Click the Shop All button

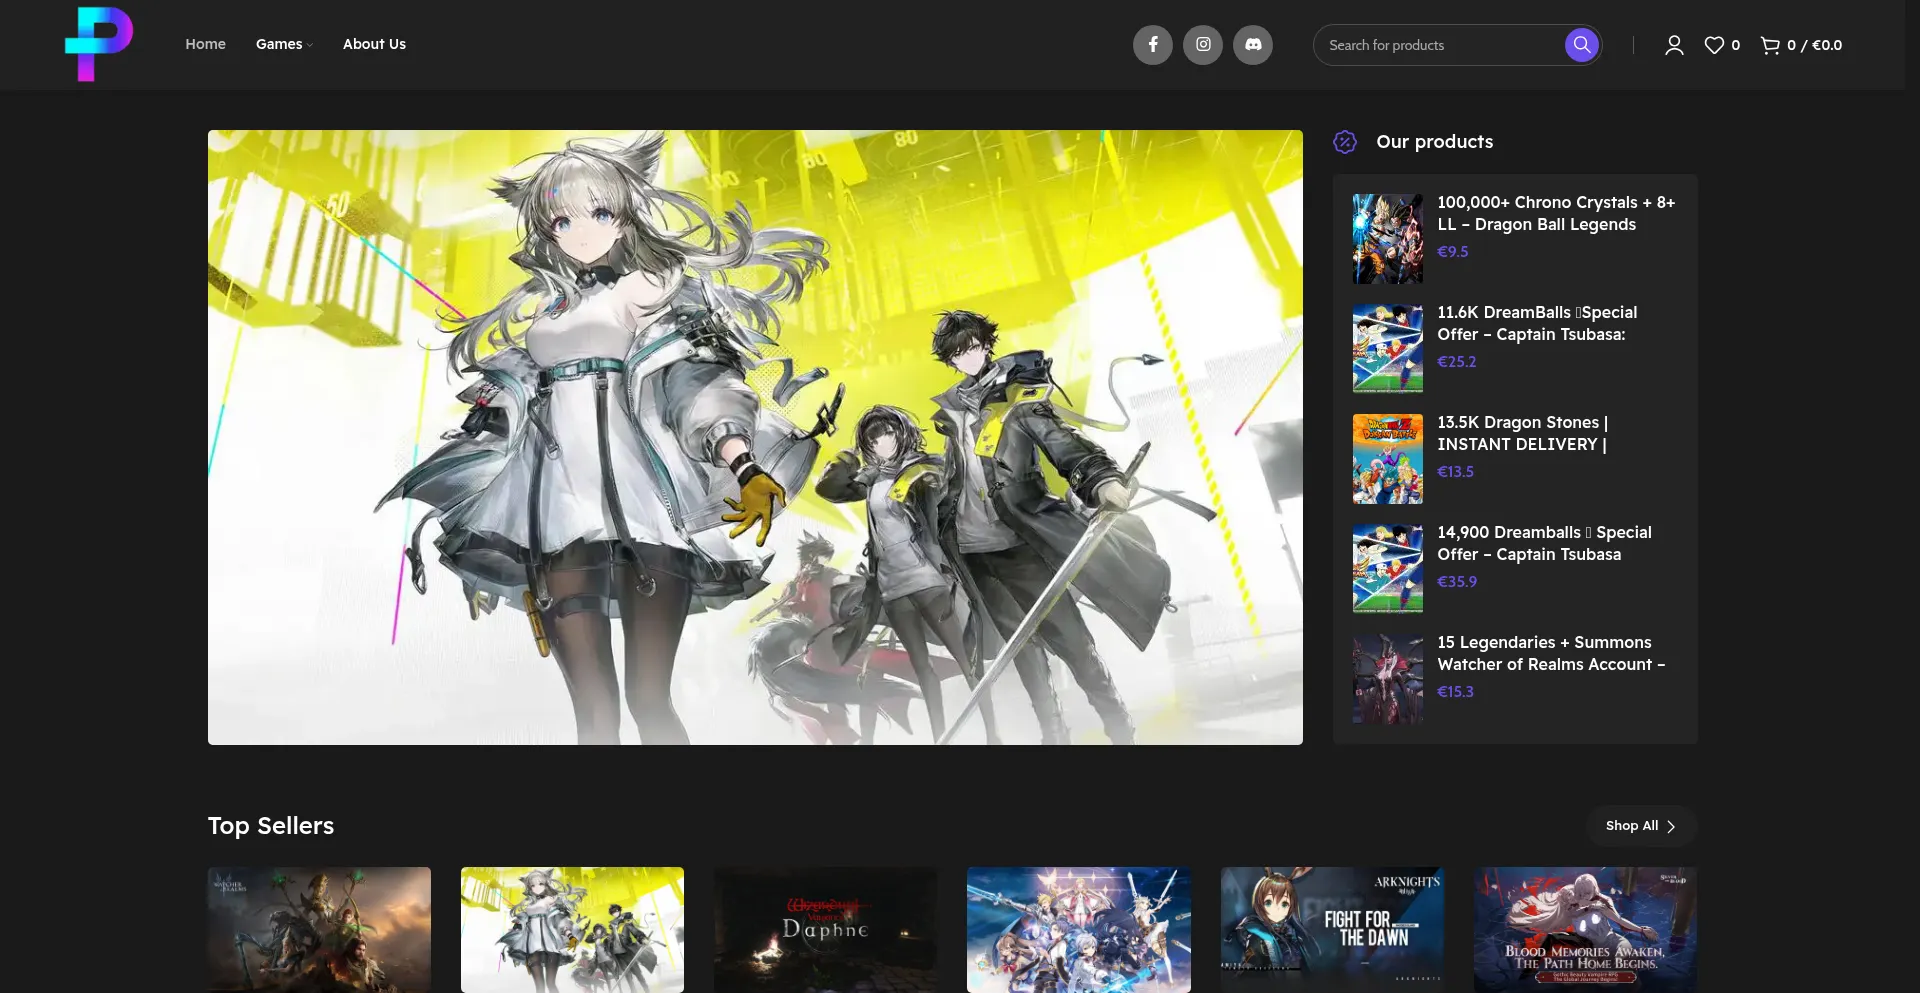click(1641, 826)
